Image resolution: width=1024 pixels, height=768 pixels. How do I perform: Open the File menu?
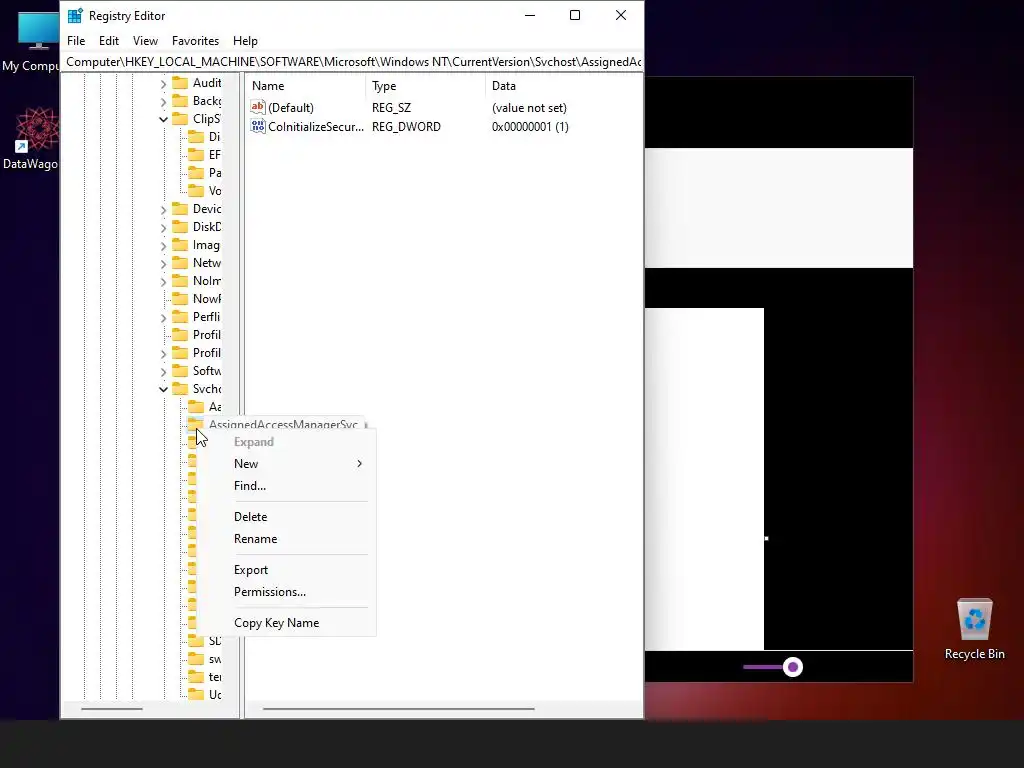[x=76, y=40]
